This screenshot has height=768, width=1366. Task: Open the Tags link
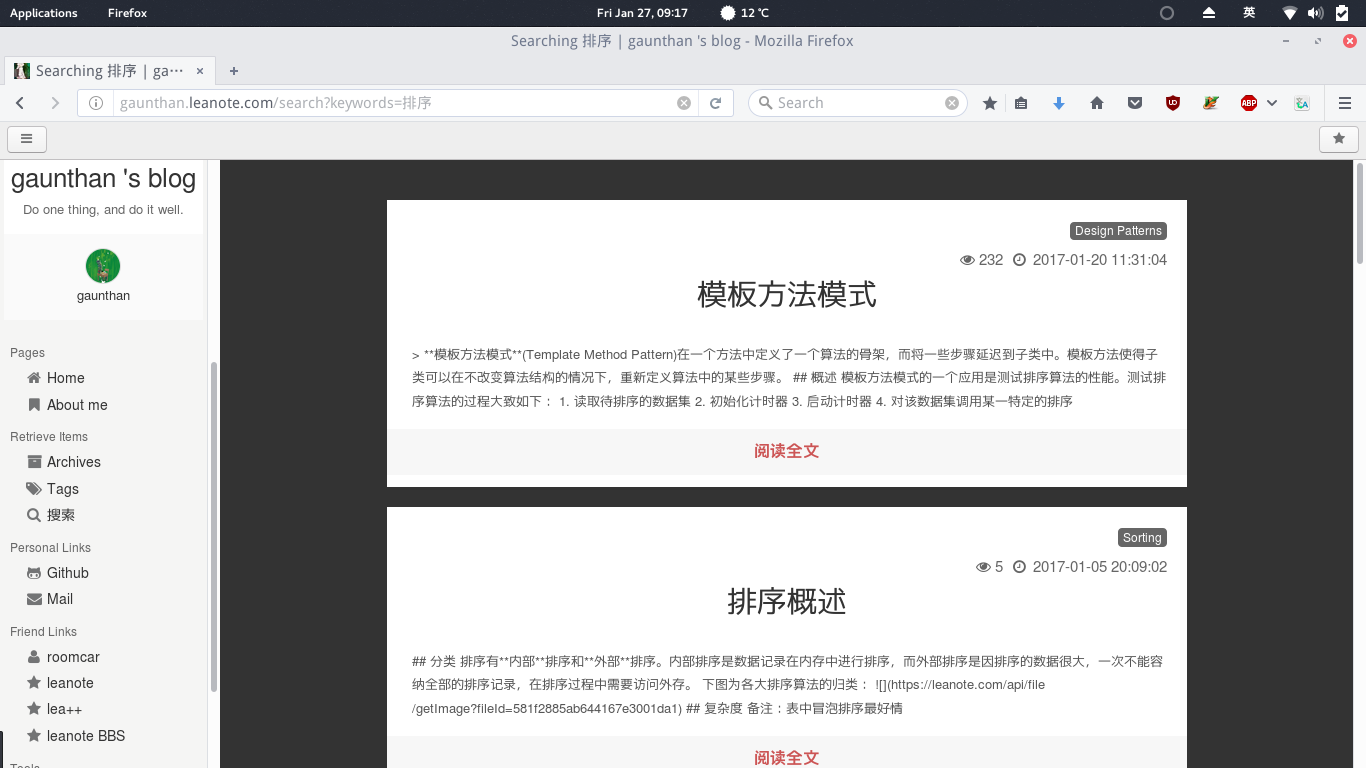coord(63,489)
